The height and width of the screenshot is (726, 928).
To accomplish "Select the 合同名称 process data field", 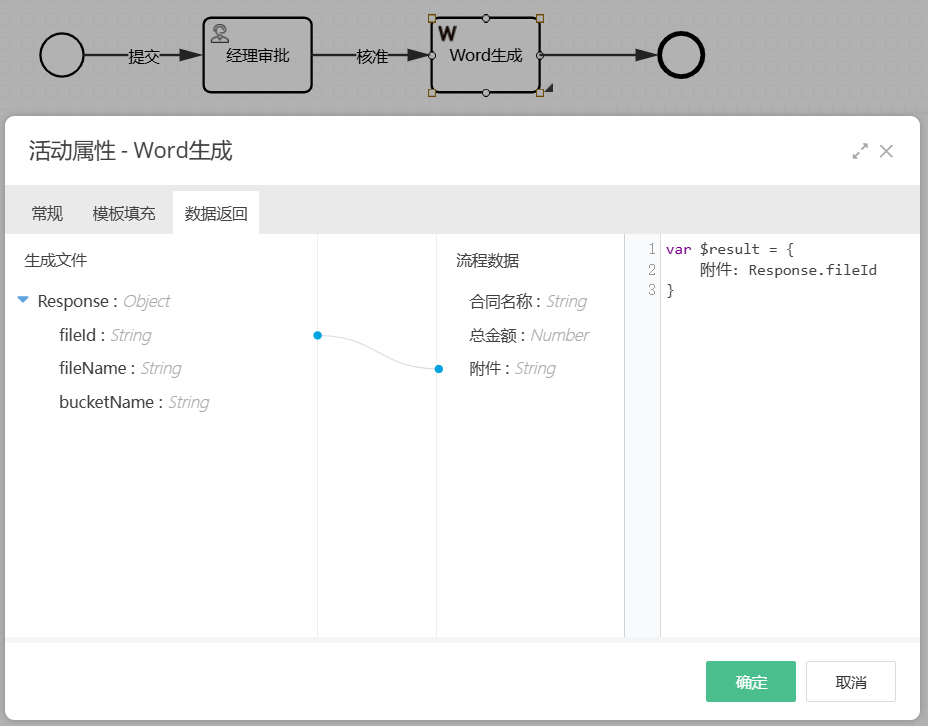I will click(527, 301).
